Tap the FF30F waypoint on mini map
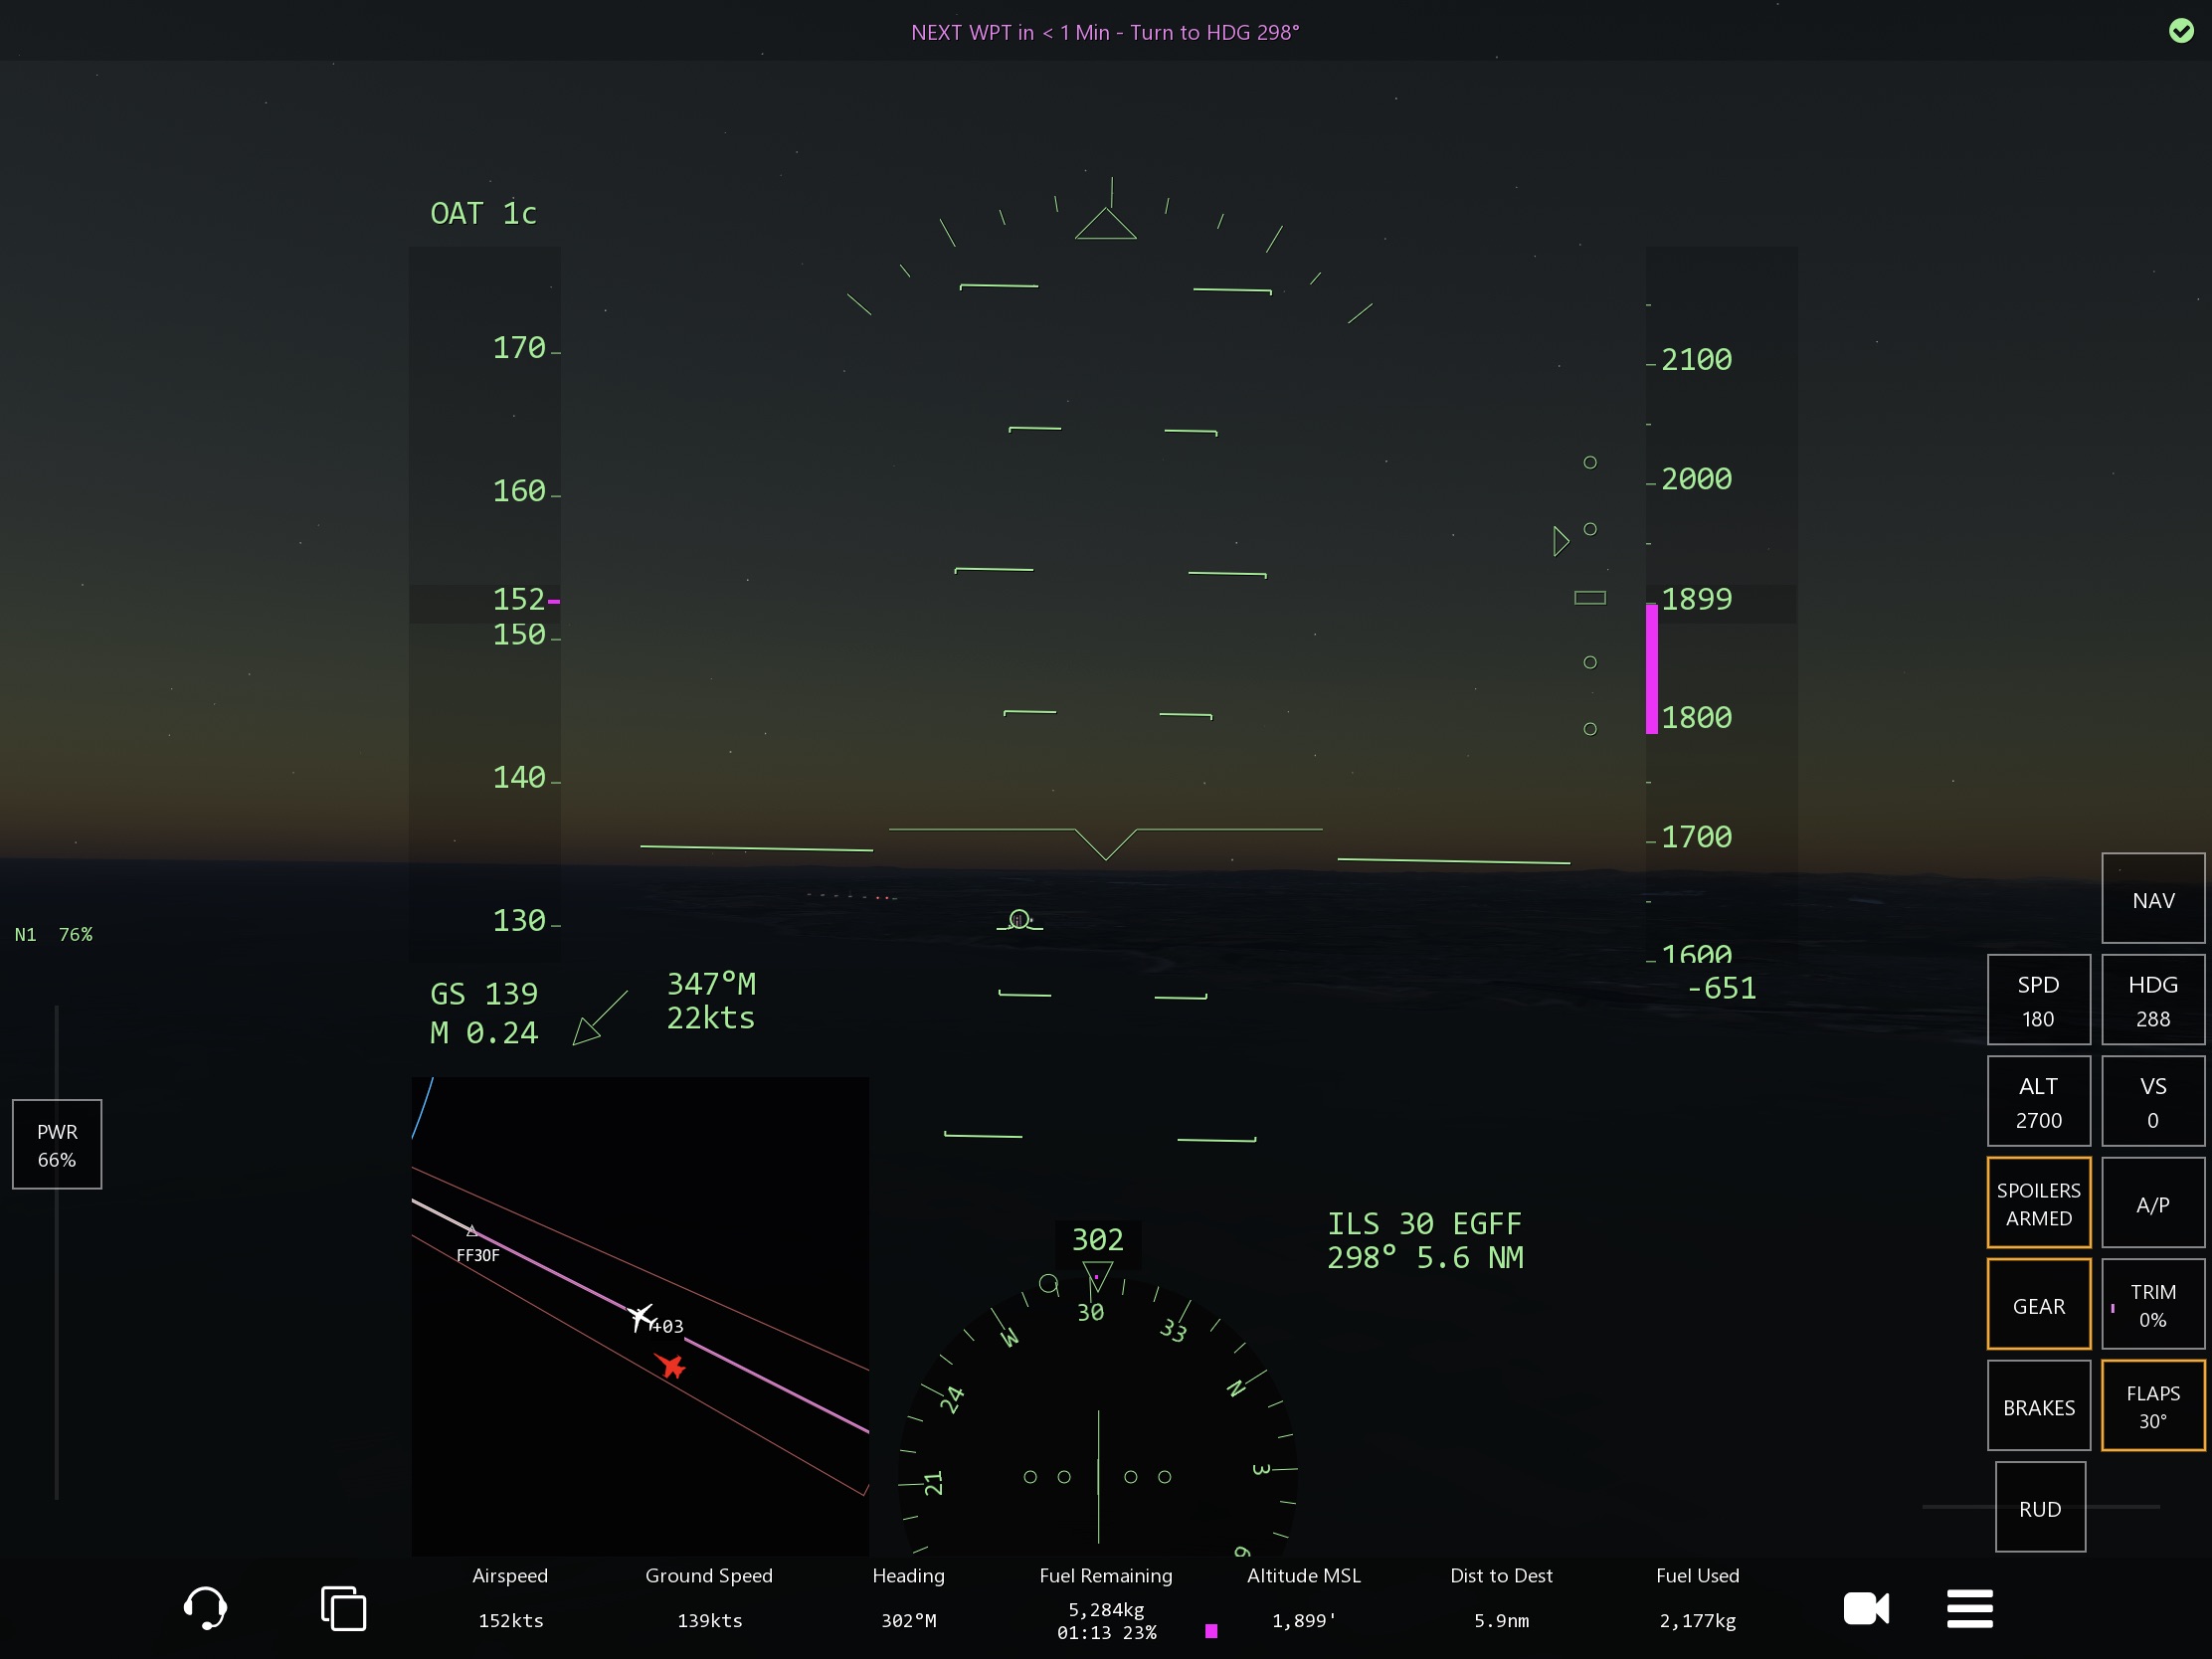 point(473,1232)
